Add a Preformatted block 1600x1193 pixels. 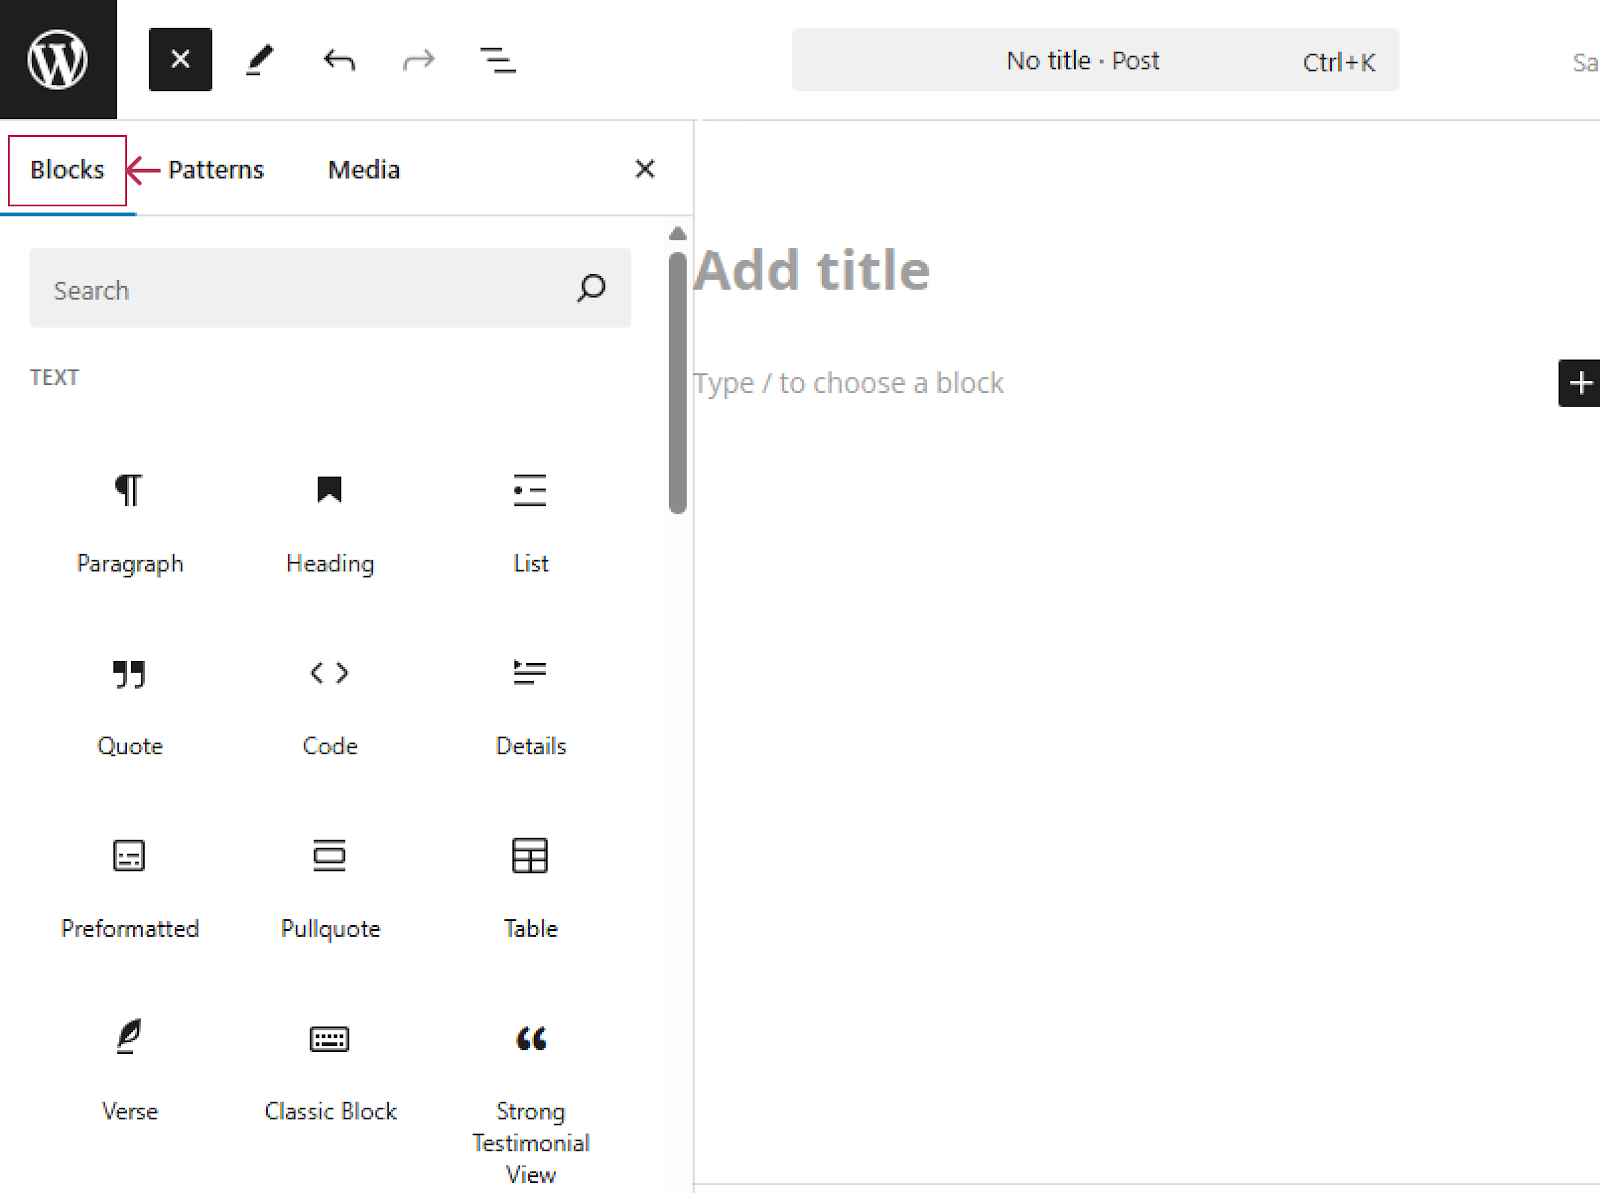tap(130, 889)
